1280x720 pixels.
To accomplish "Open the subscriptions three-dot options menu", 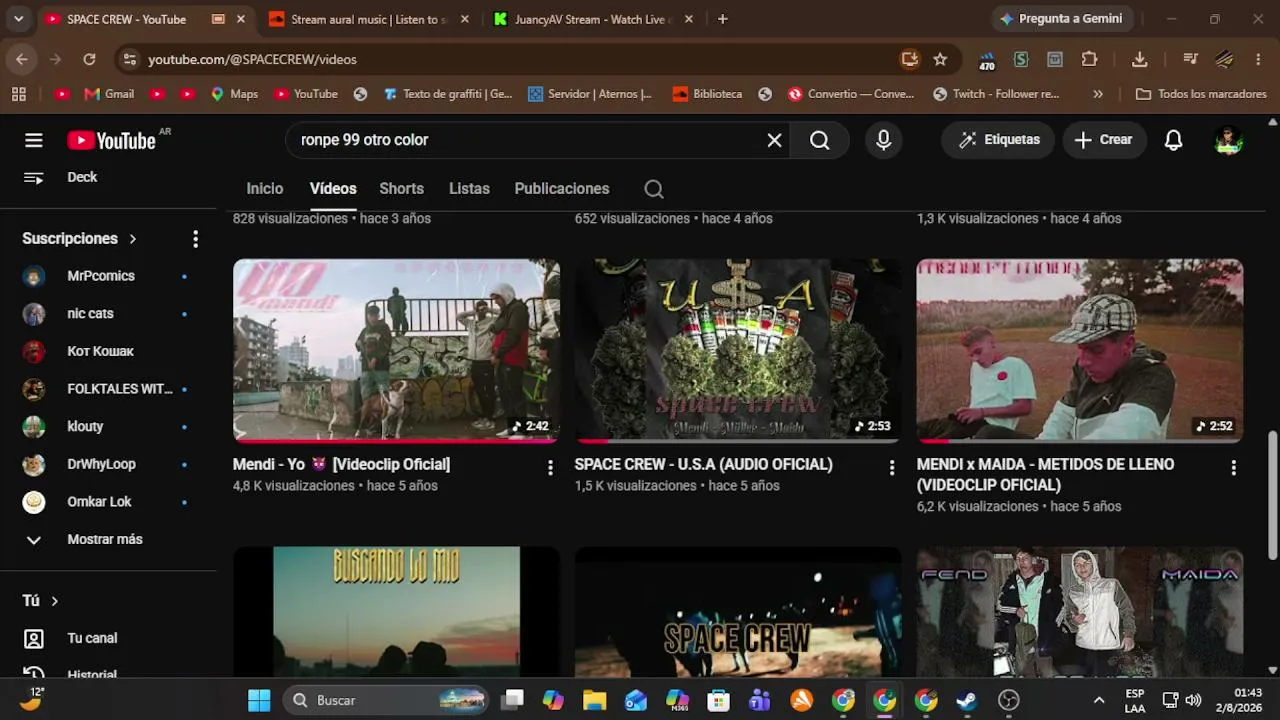I will [x=195, y=239].
